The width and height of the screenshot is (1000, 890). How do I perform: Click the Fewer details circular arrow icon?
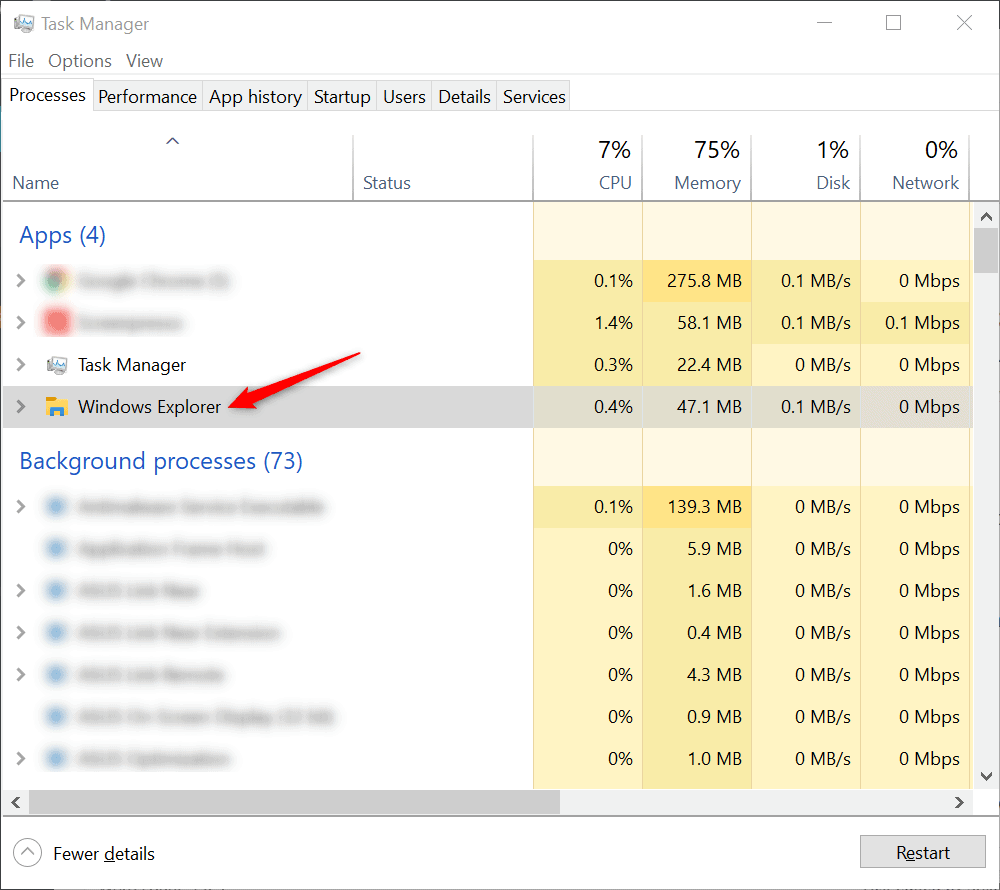pos(27,853)
